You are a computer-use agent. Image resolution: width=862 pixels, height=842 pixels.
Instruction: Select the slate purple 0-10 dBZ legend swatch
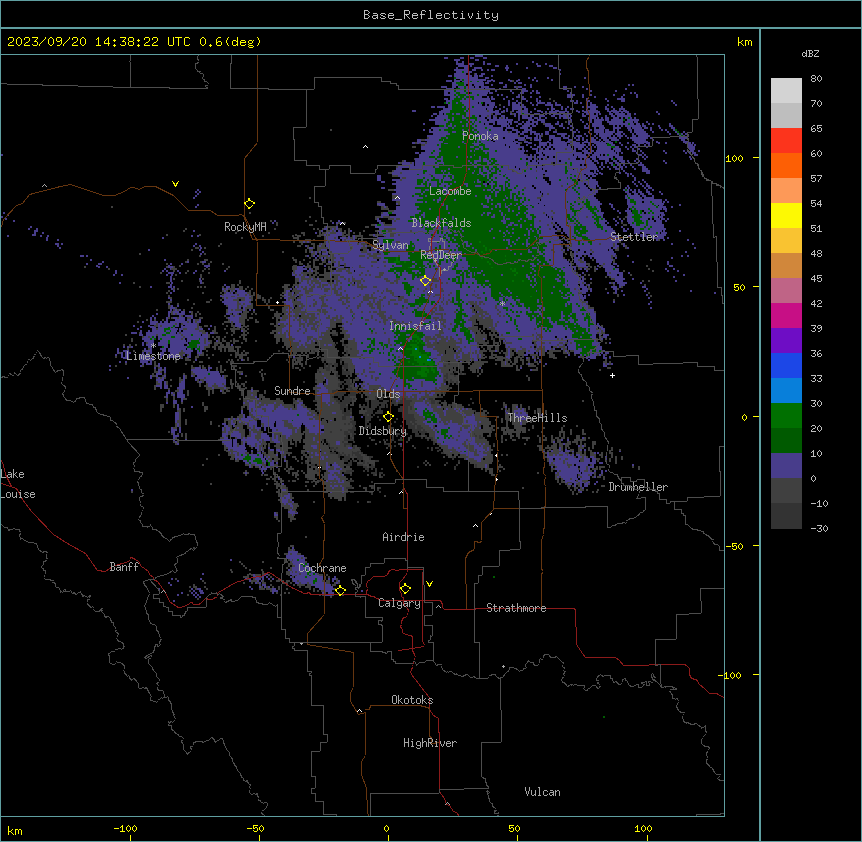(786, 466)
